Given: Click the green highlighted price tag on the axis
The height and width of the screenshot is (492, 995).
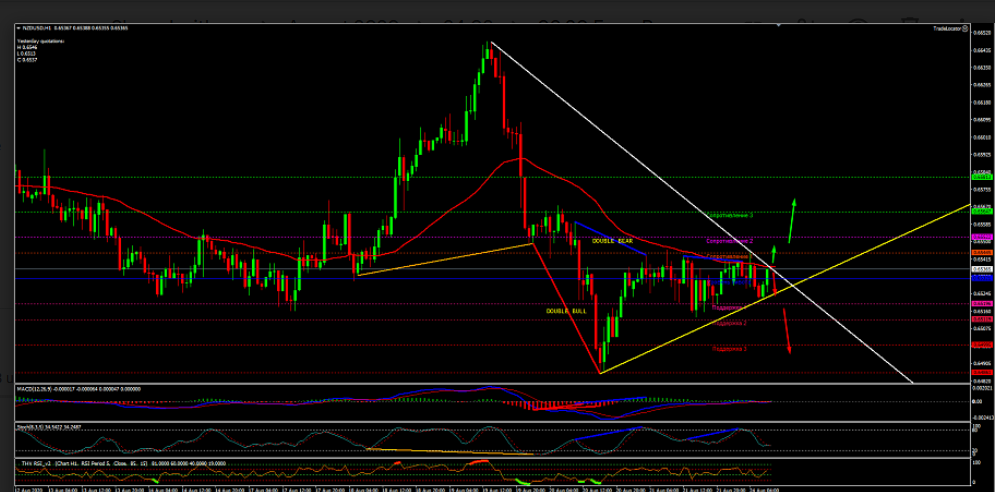Looking at the screenshot, I should pyautogui.click(x=982, y=177).
